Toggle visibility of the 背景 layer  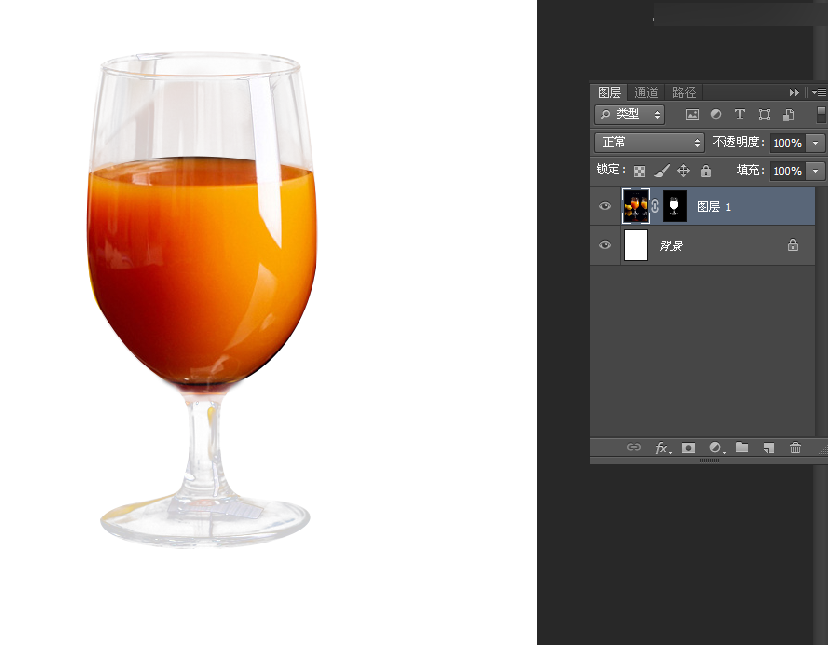(604, 245)
